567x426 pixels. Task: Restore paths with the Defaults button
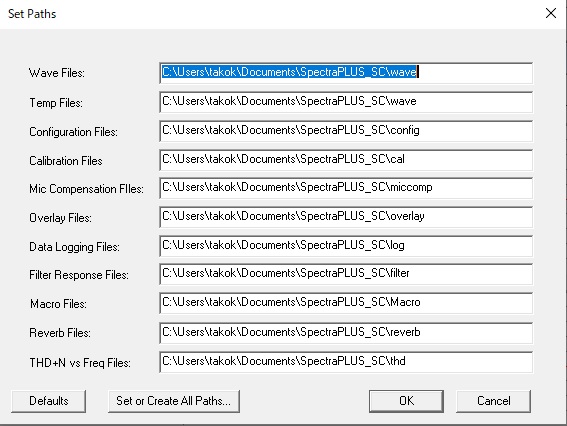pyautogui.click(x=48, y=401)
